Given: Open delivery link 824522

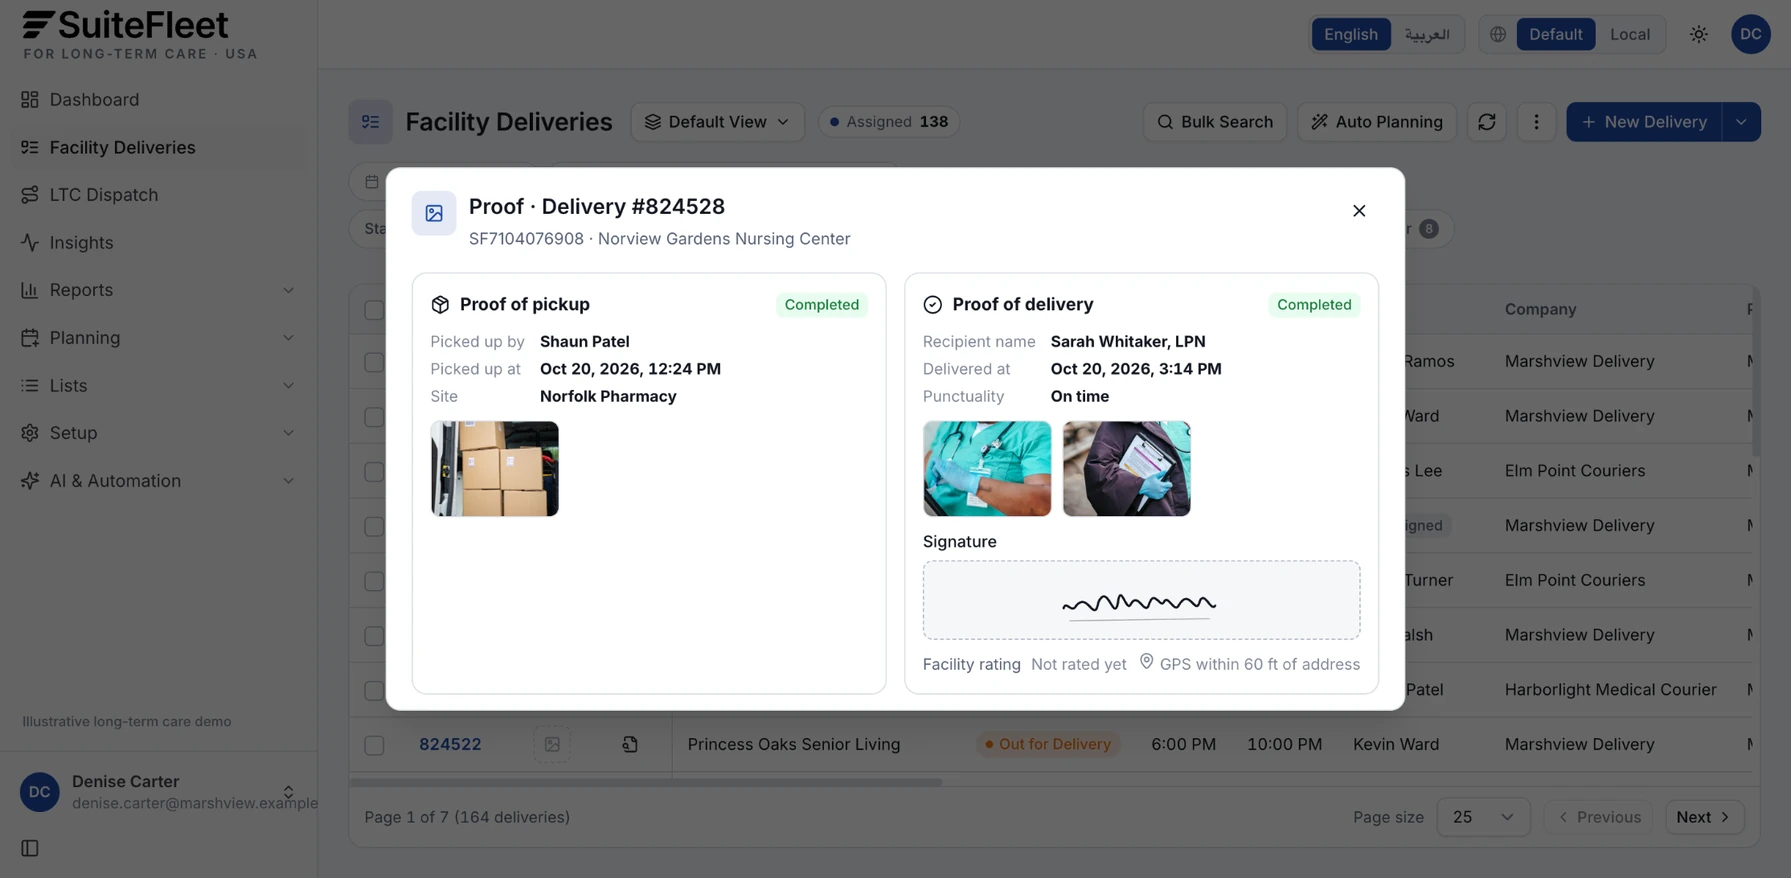Looking at the screenshot, I should pos(450,744).
